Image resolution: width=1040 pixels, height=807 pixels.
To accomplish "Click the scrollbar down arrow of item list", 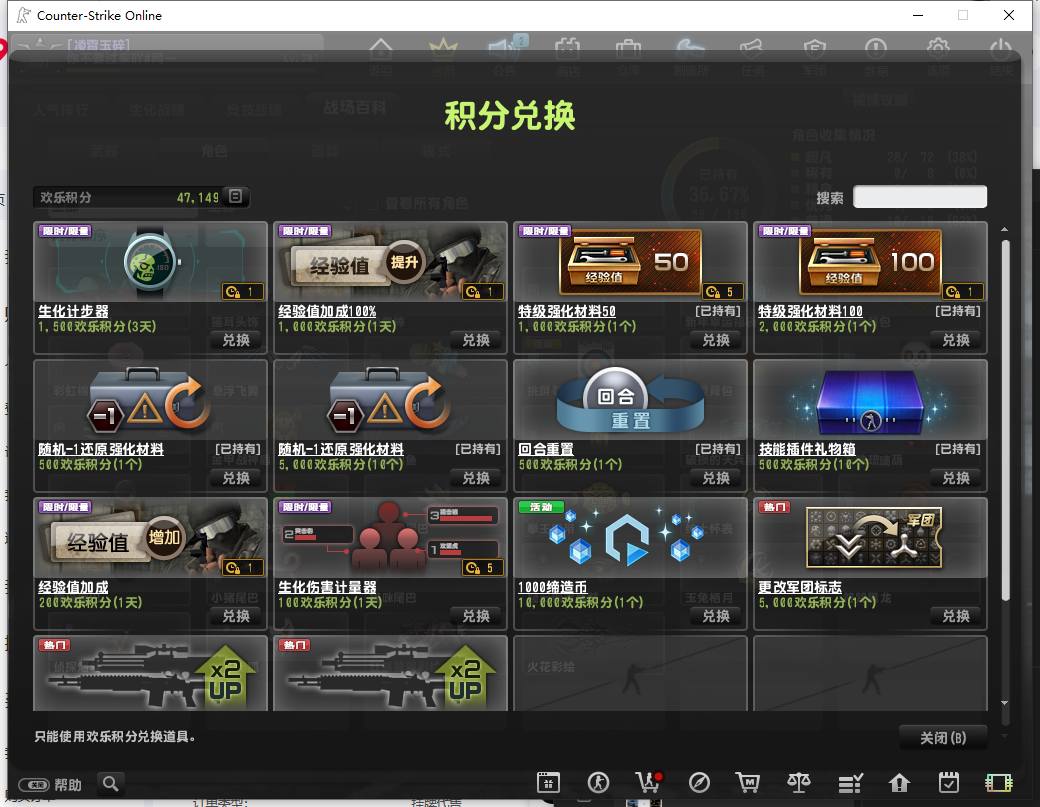I will tap(1005, 703).
